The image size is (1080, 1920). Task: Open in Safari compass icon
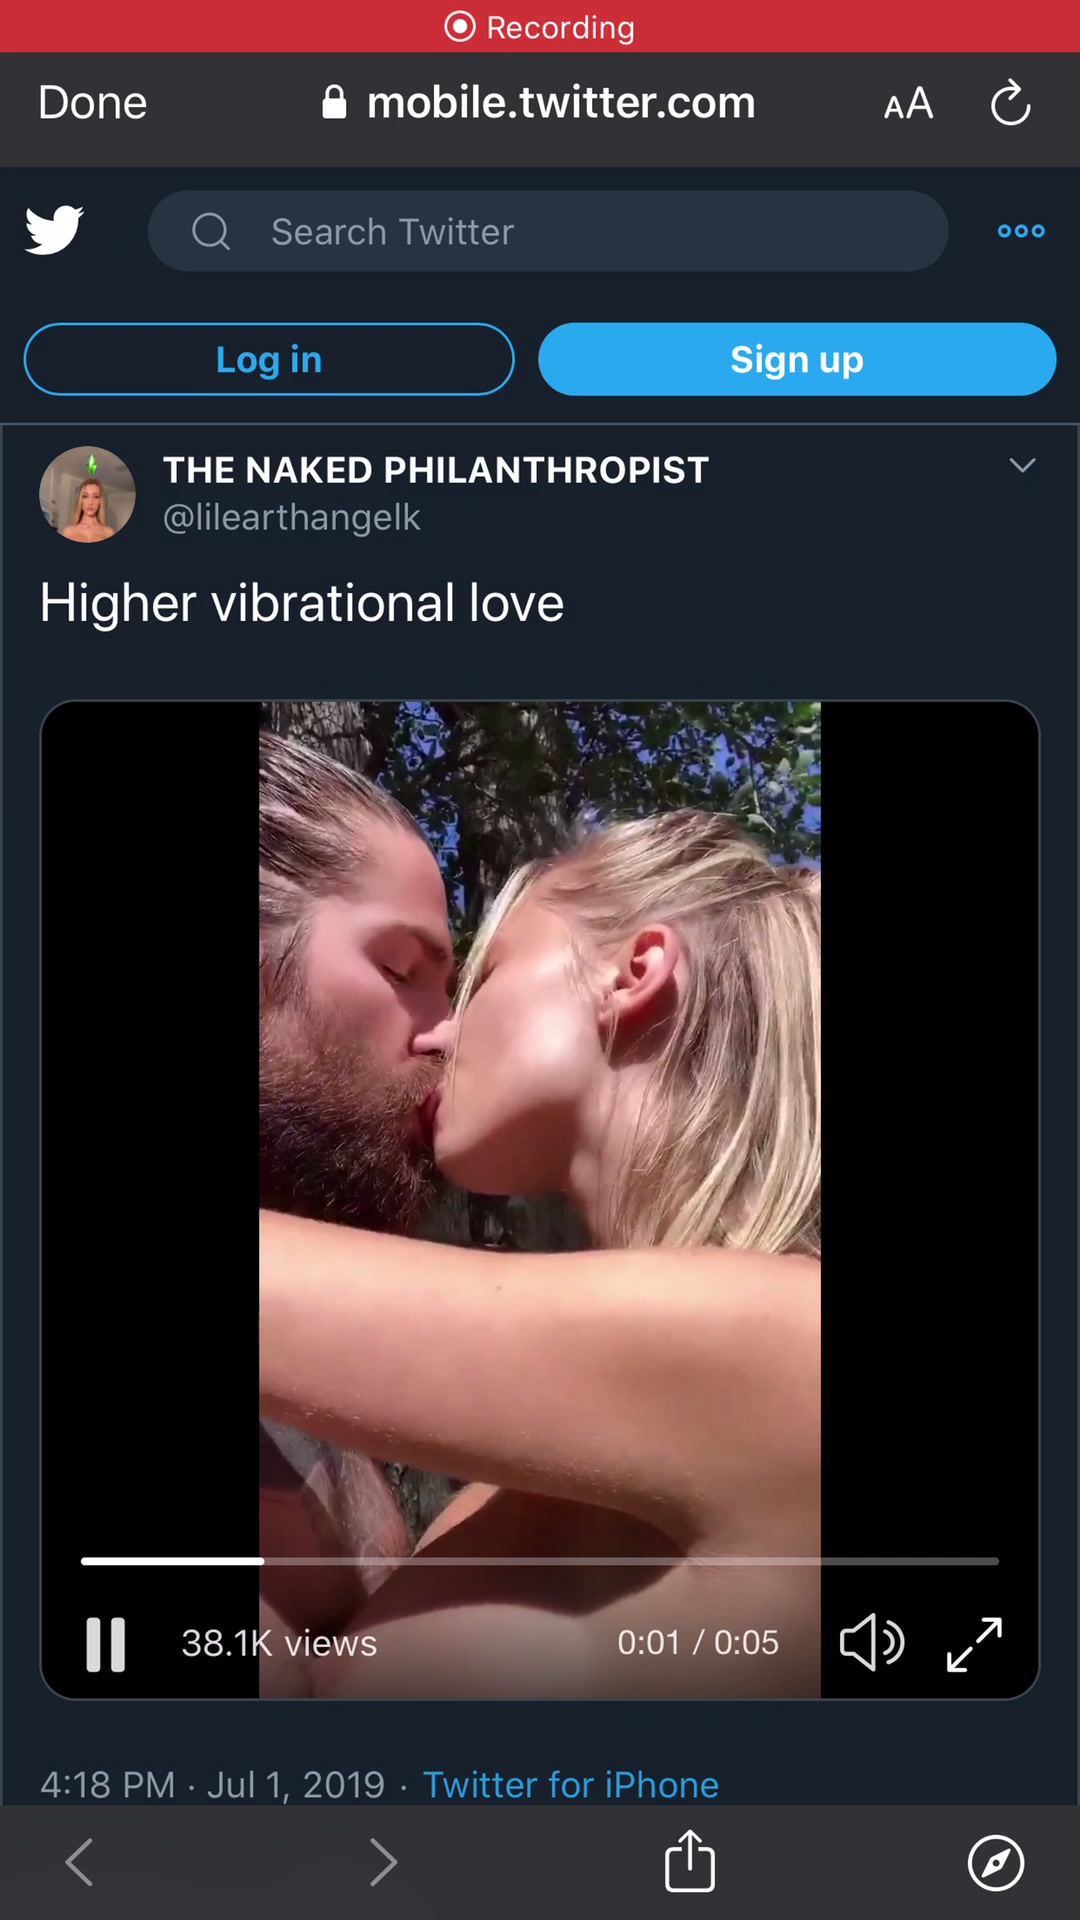(996, 1862)
